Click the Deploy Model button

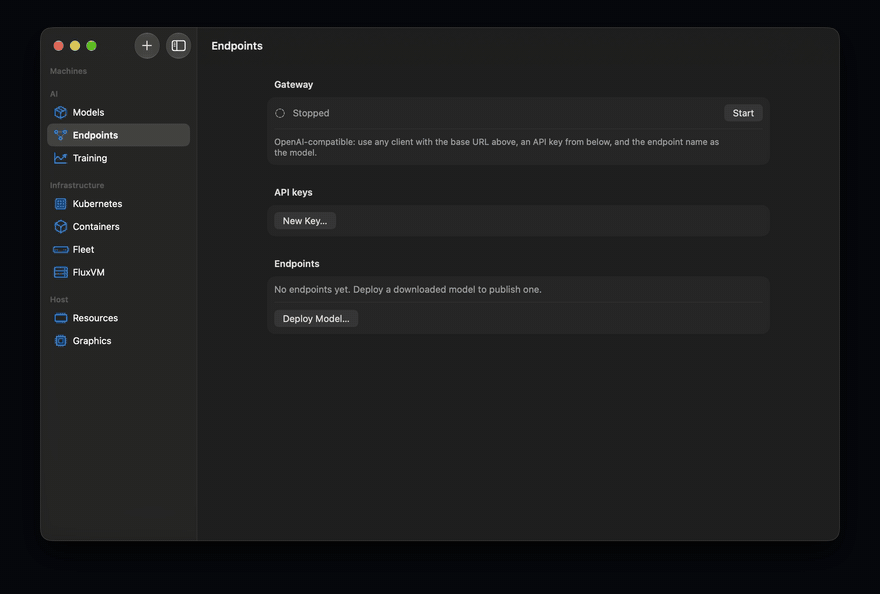(316, 318)
